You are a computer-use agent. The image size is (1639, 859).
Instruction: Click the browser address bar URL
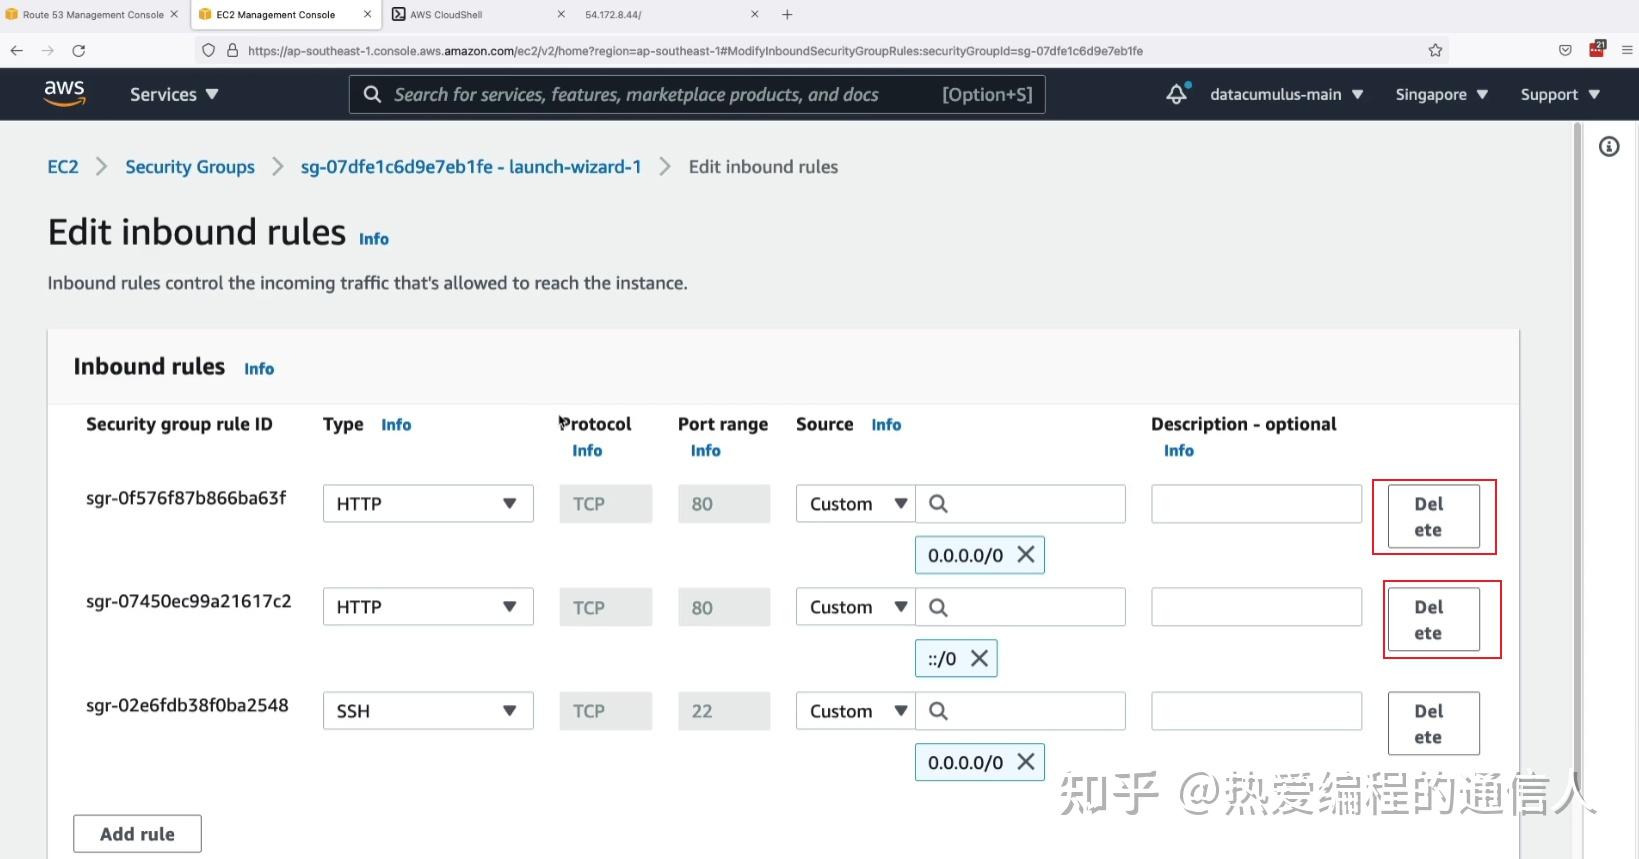pyautogui.click(x=695, y=50)
